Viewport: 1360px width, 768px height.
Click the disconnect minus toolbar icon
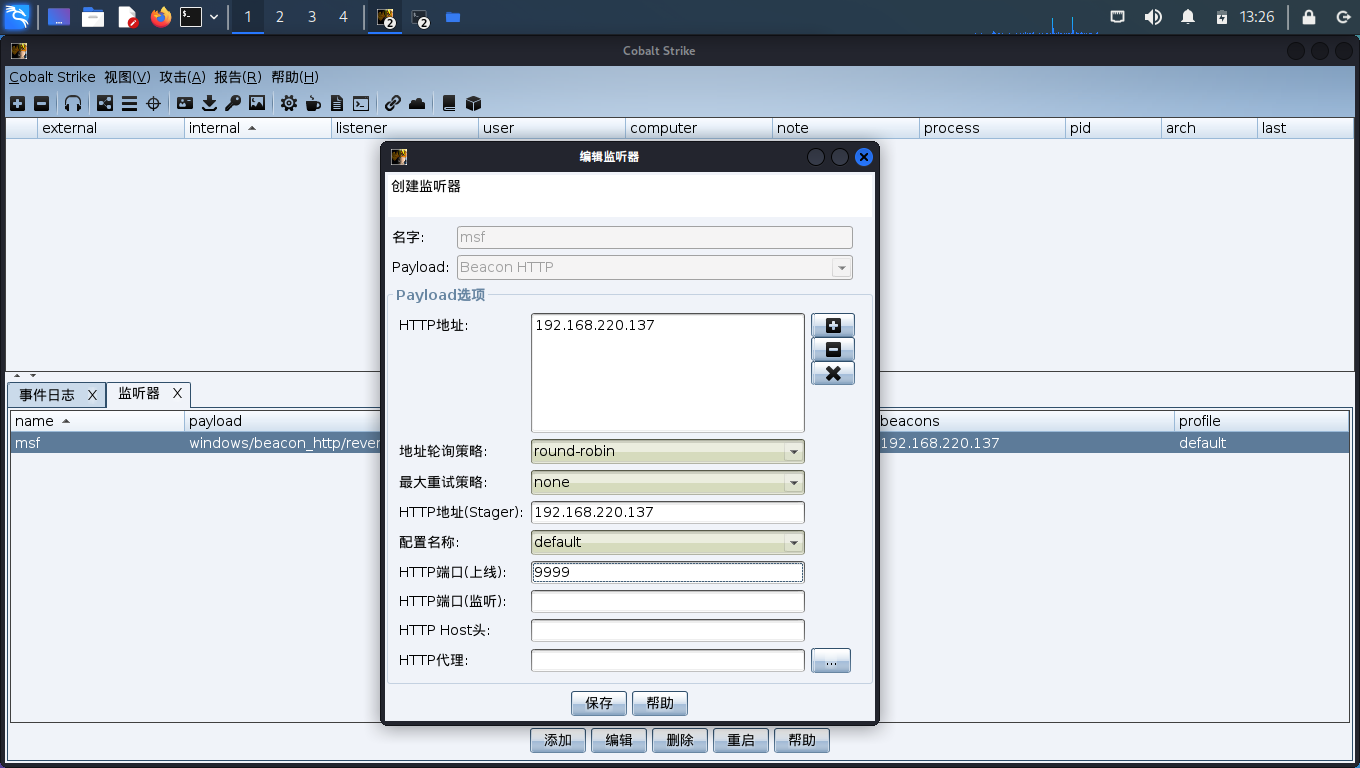tap(41, 103)
